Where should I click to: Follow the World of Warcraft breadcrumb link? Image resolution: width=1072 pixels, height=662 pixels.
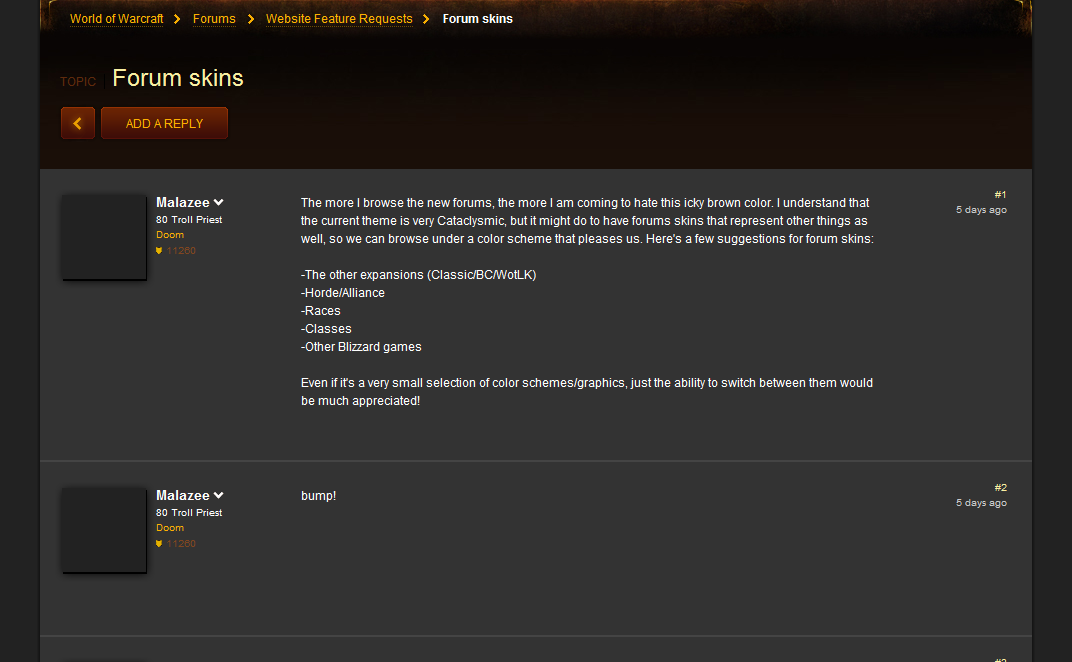point(116,18)
